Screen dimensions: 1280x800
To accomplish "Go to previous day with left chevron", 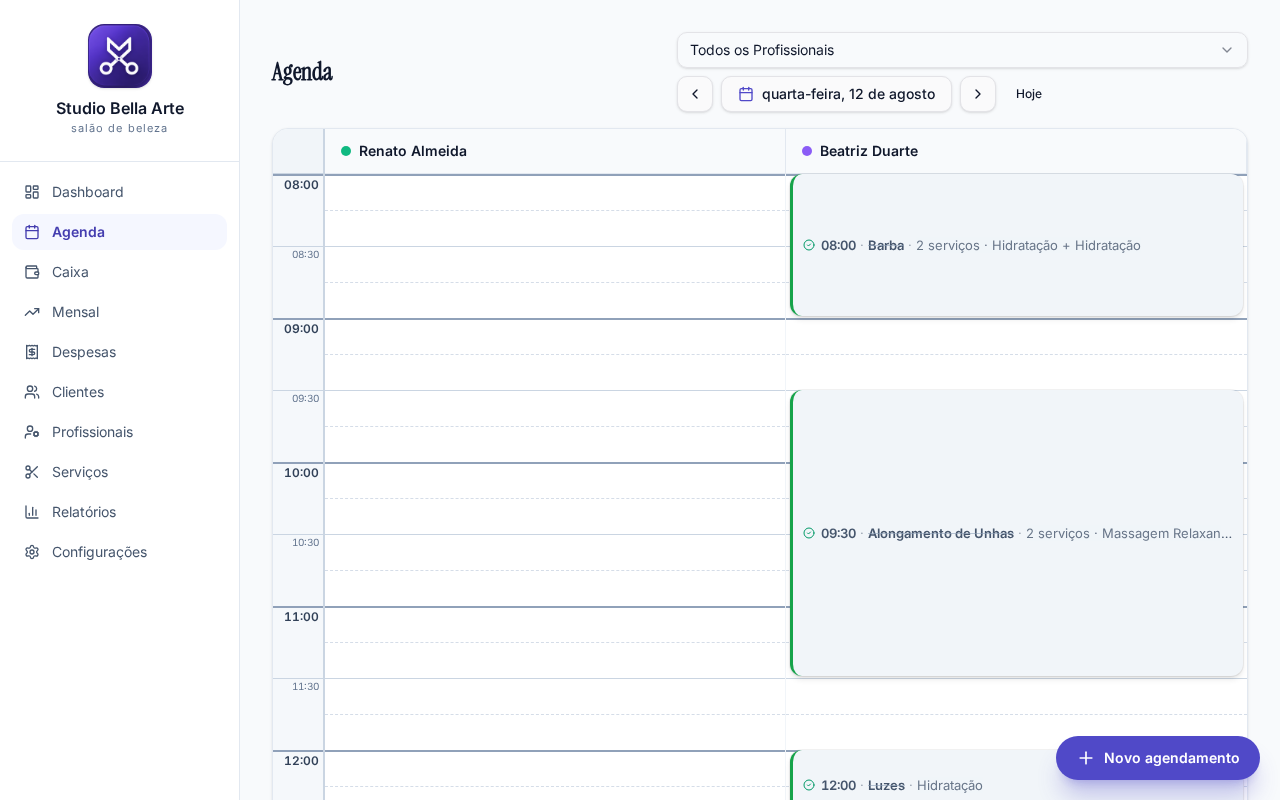I will pos(695,94).
